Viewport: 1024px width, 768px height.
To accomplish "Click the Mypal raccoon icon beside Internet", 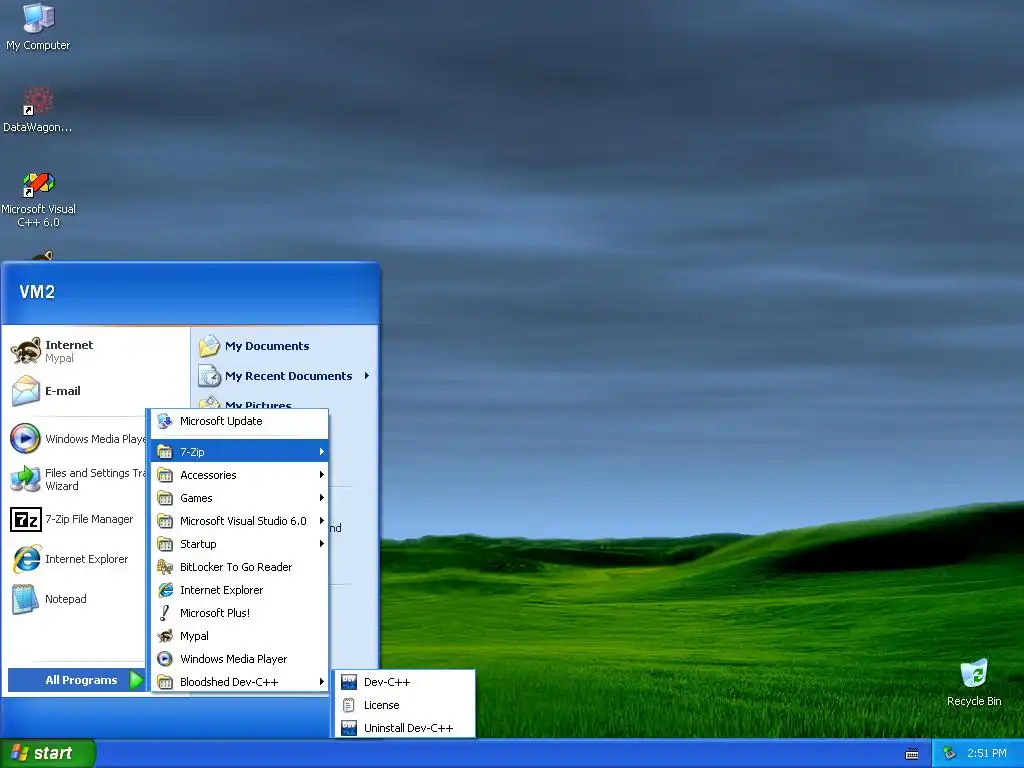I will tap(26, 351).
